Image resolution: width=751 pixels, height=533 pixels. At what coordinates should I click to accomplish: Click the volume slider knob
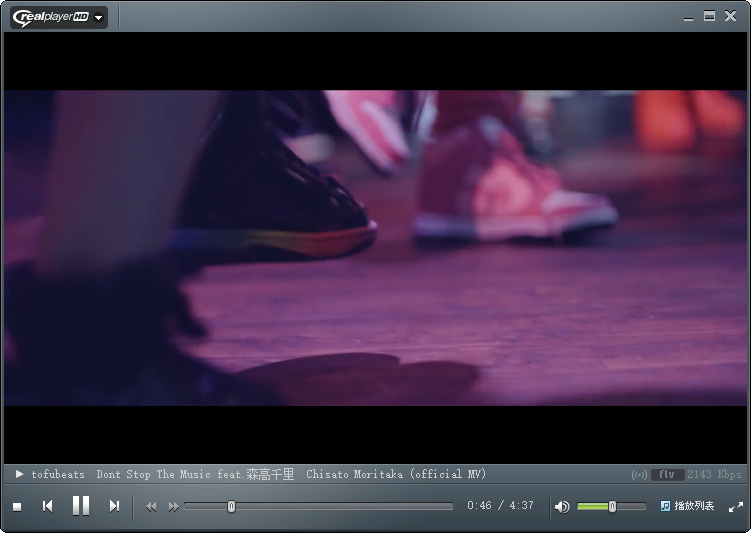click(x=612, y=507)
